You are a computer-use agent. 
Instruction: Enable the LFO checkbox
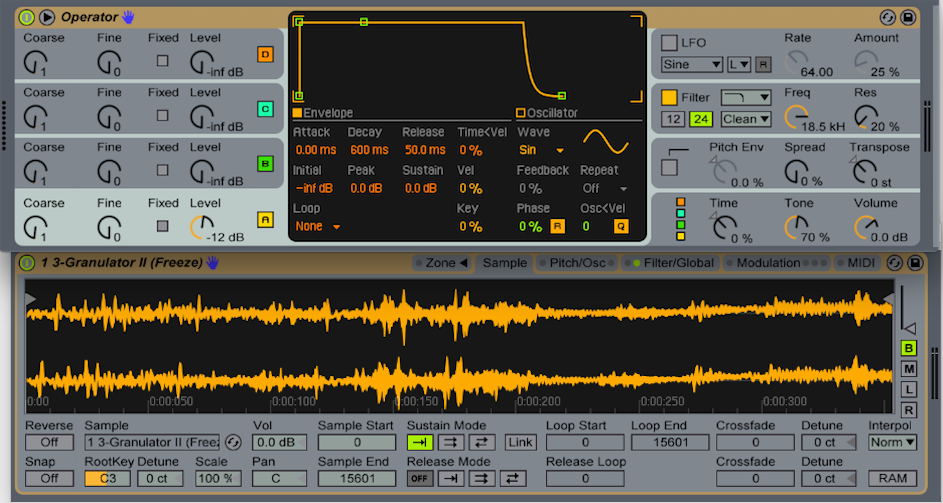(669, 43)
